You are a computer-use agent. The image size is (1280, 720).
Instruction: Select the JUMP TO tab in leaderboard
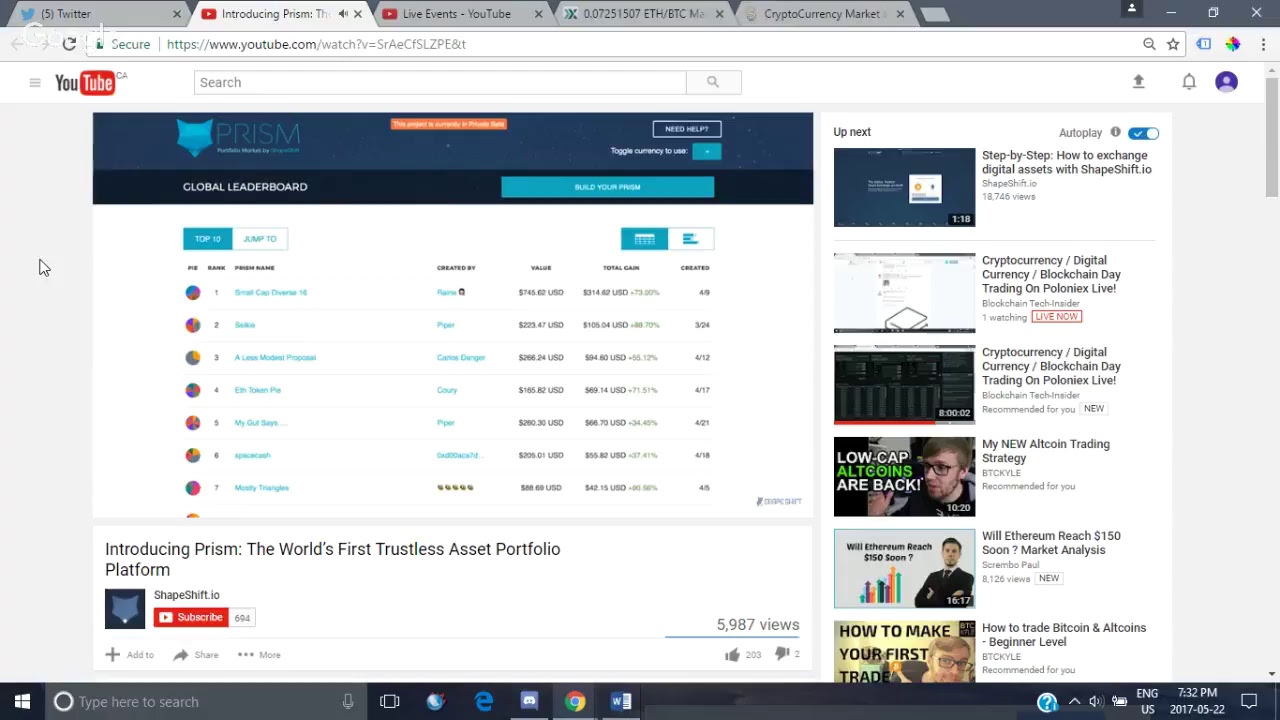(260, 239)
